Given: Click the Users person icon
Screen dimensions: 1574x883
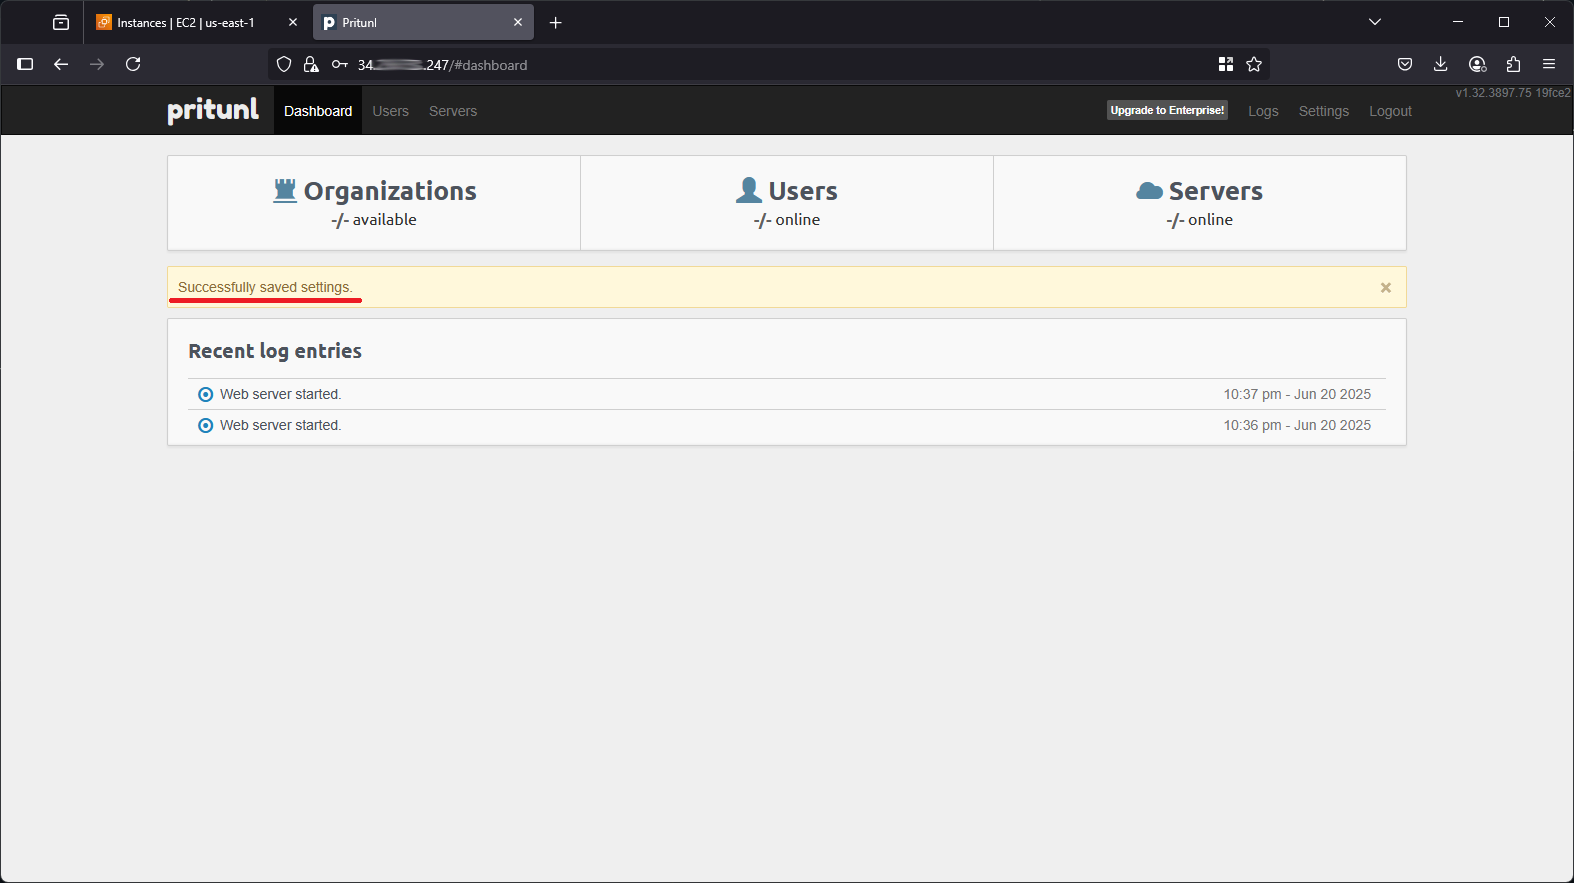Looking at the screenshot, I should 749,190.
